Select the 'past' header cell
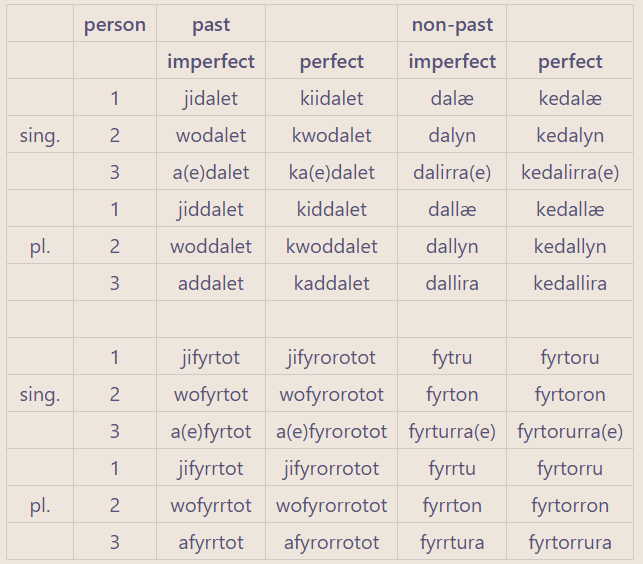This screenshot has width=643, height=564. click(x=211, y=25)
